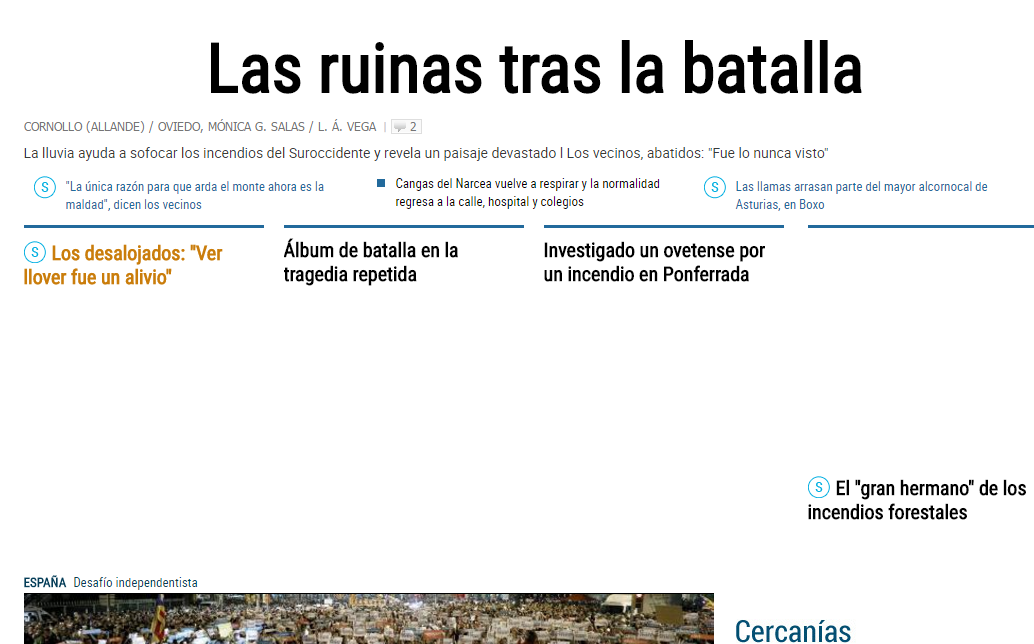Open author link L. Á. Vega
The width and height of the screenshot is (1034, 644).
(347, 127)
